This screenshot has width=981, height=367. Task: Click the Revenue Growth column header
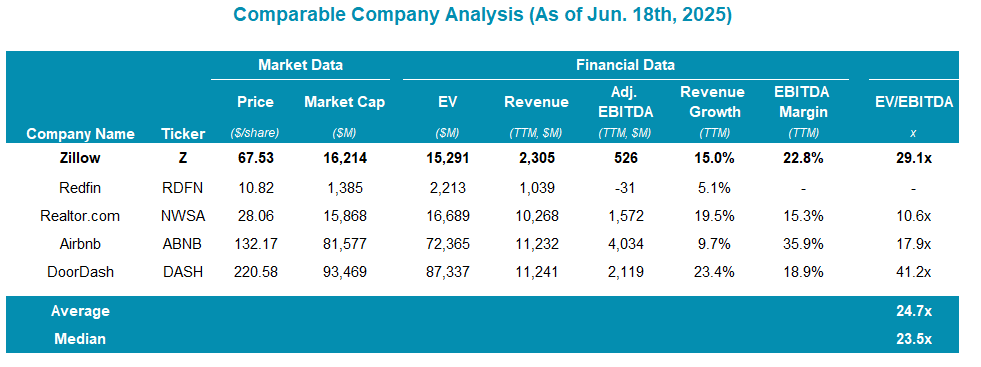(713, 103)
